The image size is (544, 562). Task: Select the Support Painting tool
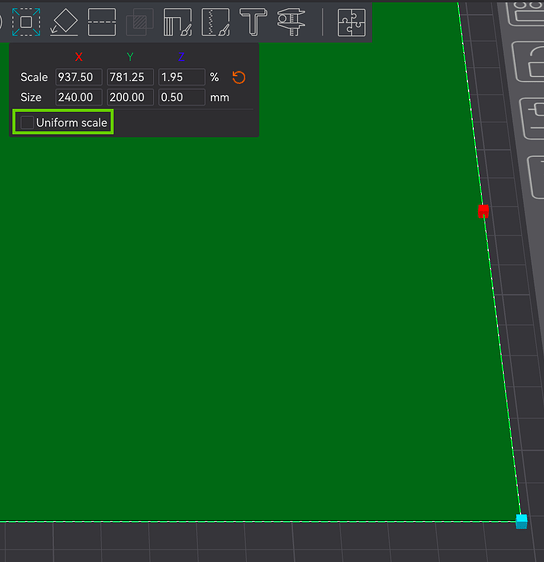tap(178, 22)
